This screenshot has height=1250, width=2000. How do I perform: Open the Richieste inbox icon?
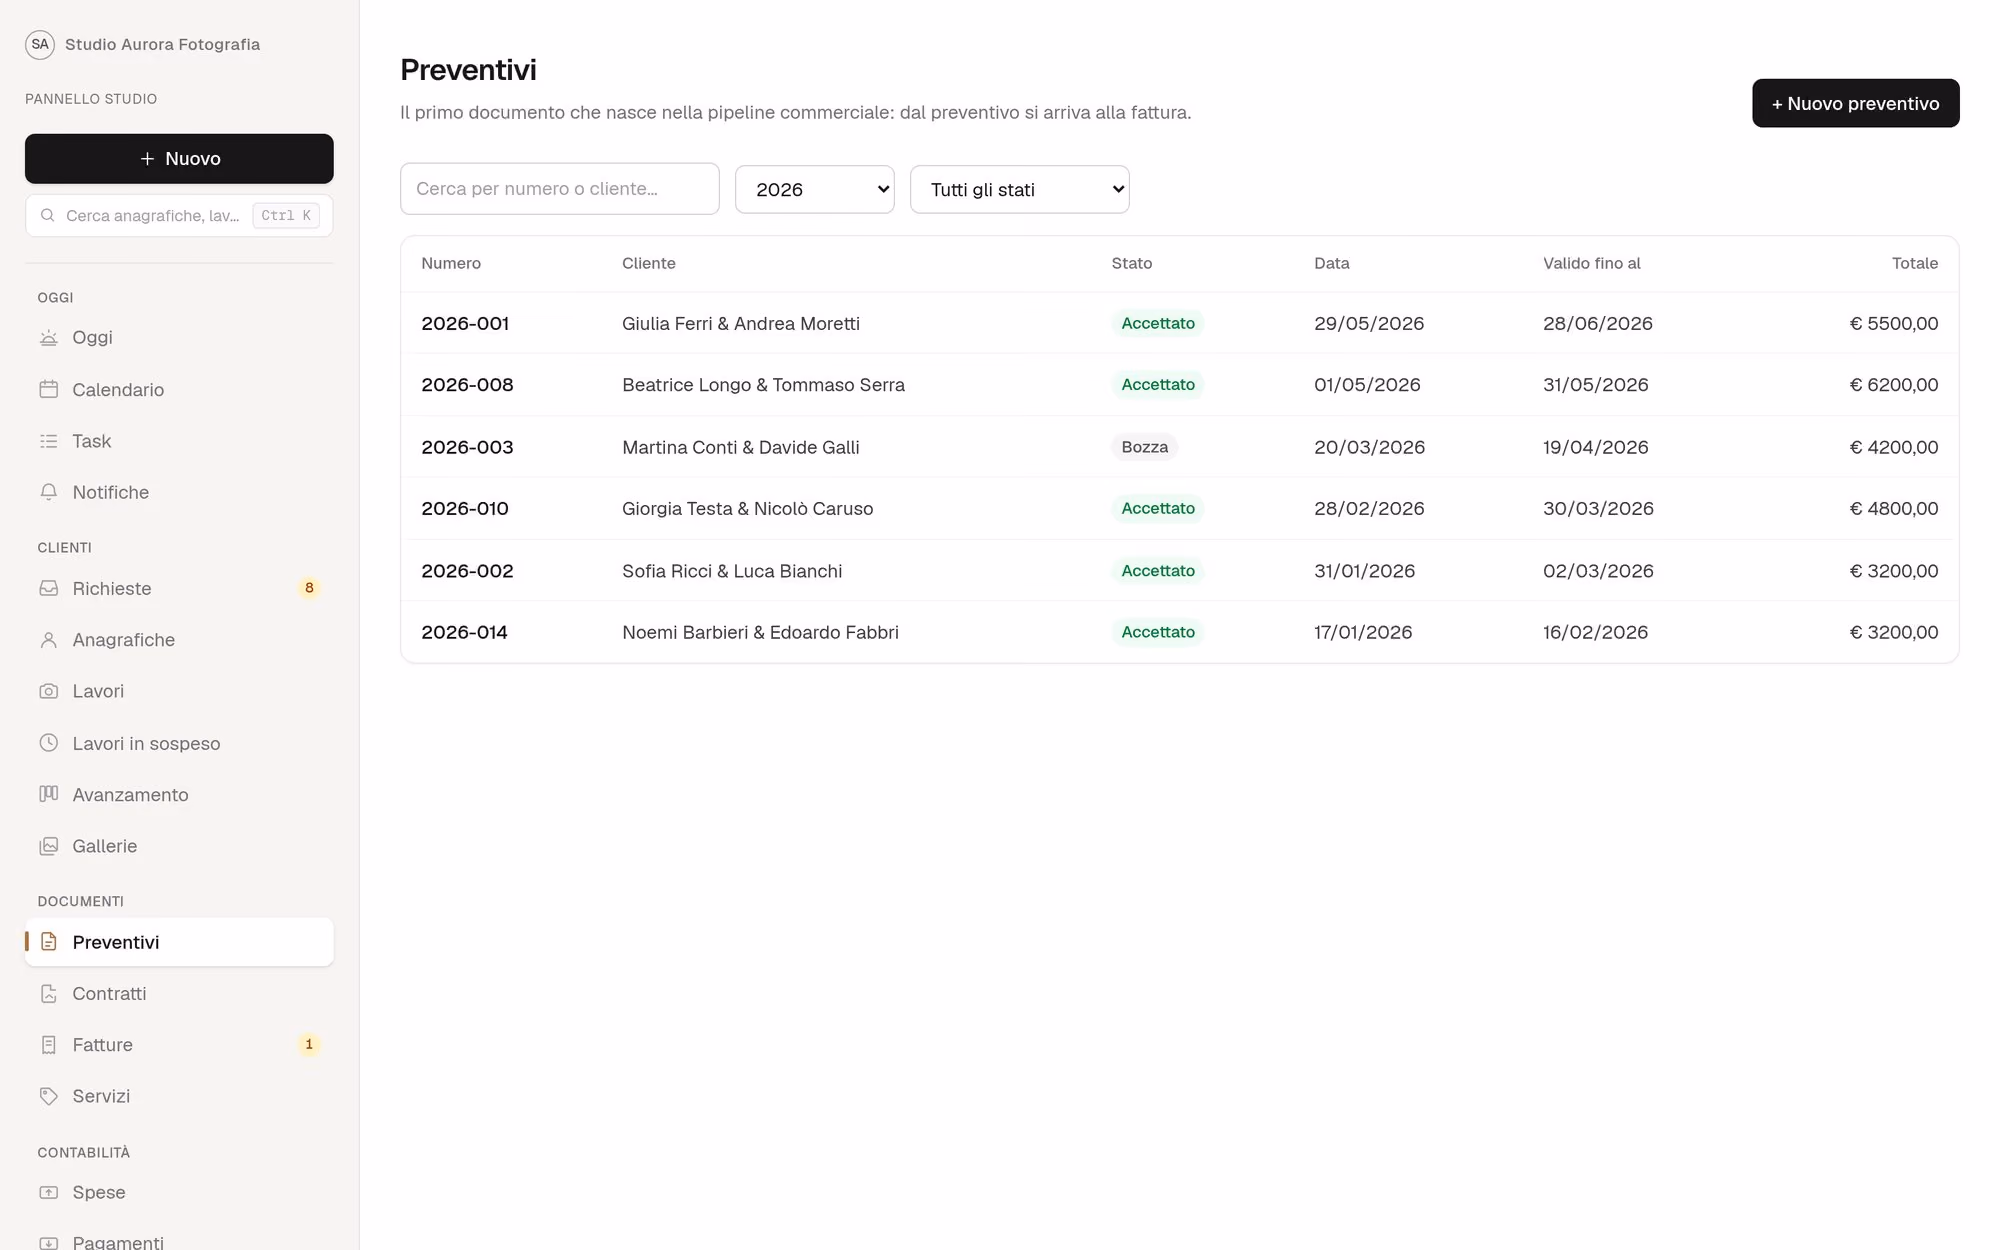pyautogui.click(x=48, y=588)
